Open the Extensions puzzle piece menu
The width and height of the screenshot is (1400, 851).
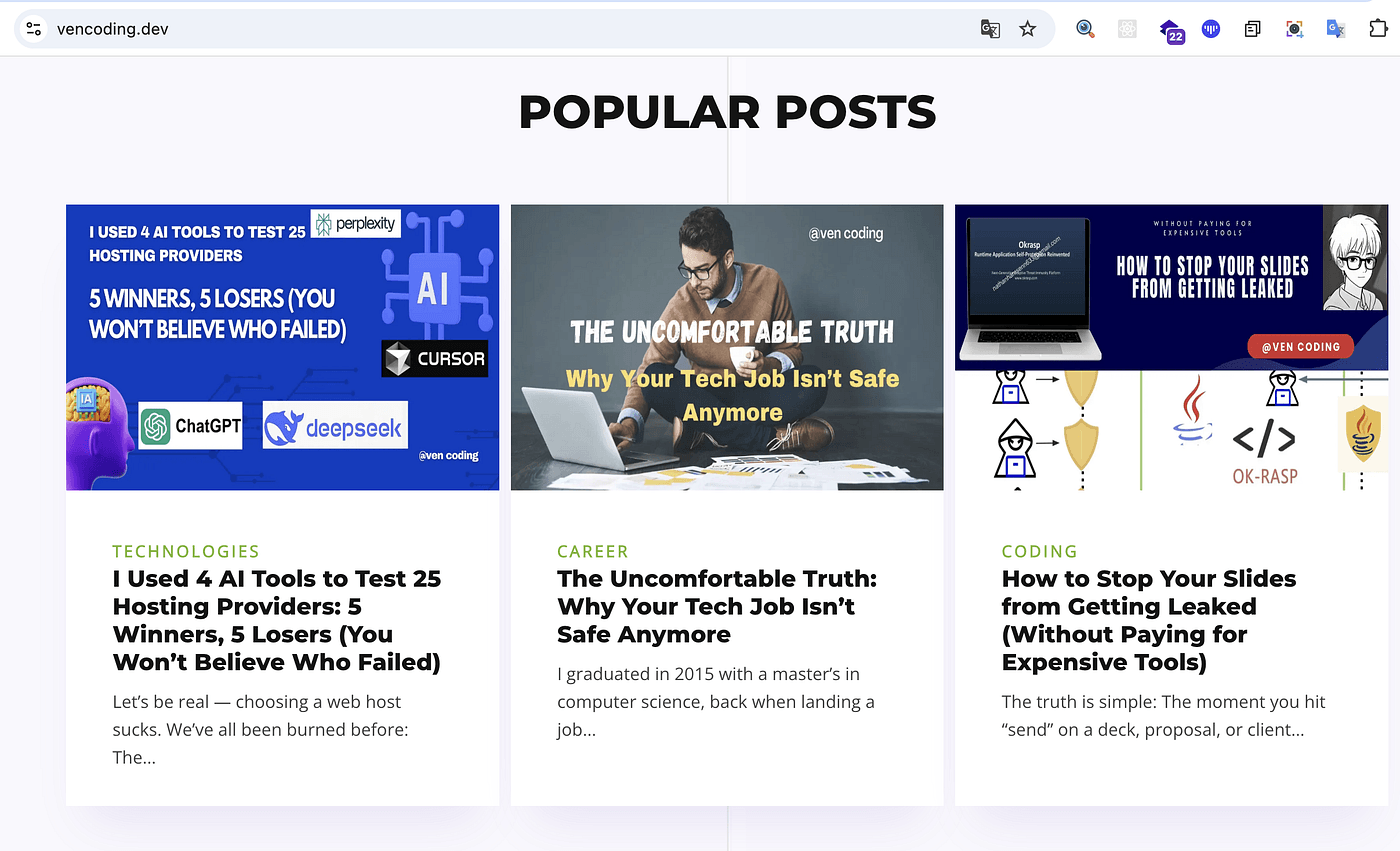[x=1377, y=29]
